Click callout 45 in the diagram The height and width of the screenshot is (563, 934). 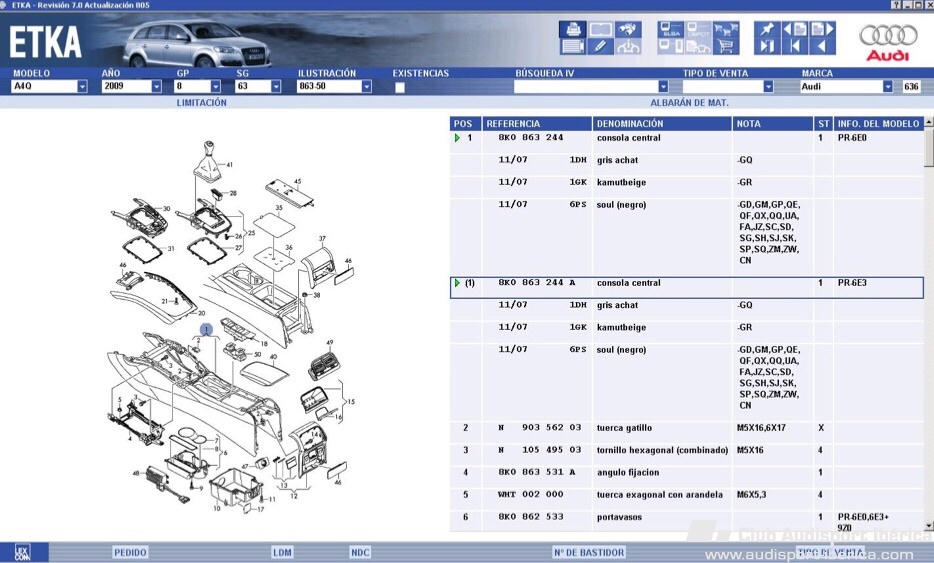[297, 181]
